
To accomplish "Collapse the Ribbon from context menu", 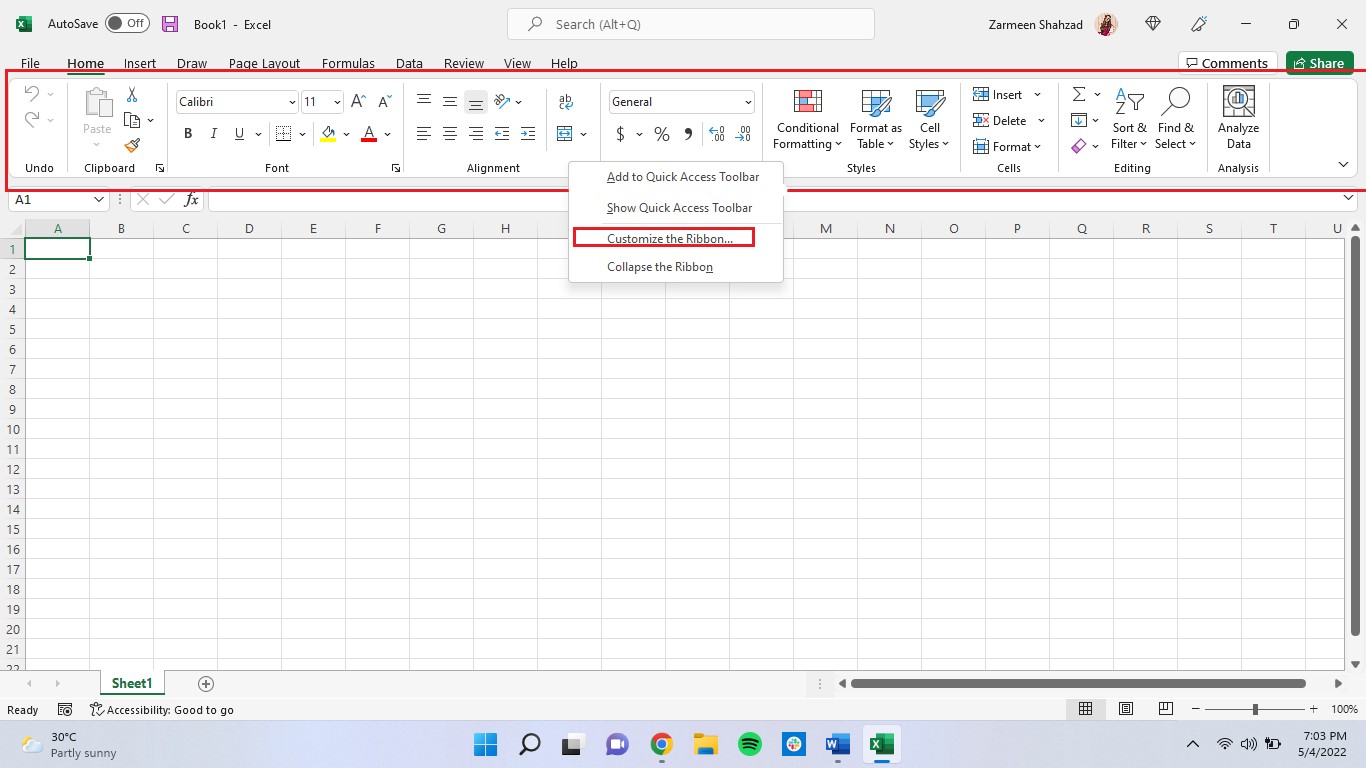I will [659, 266].
